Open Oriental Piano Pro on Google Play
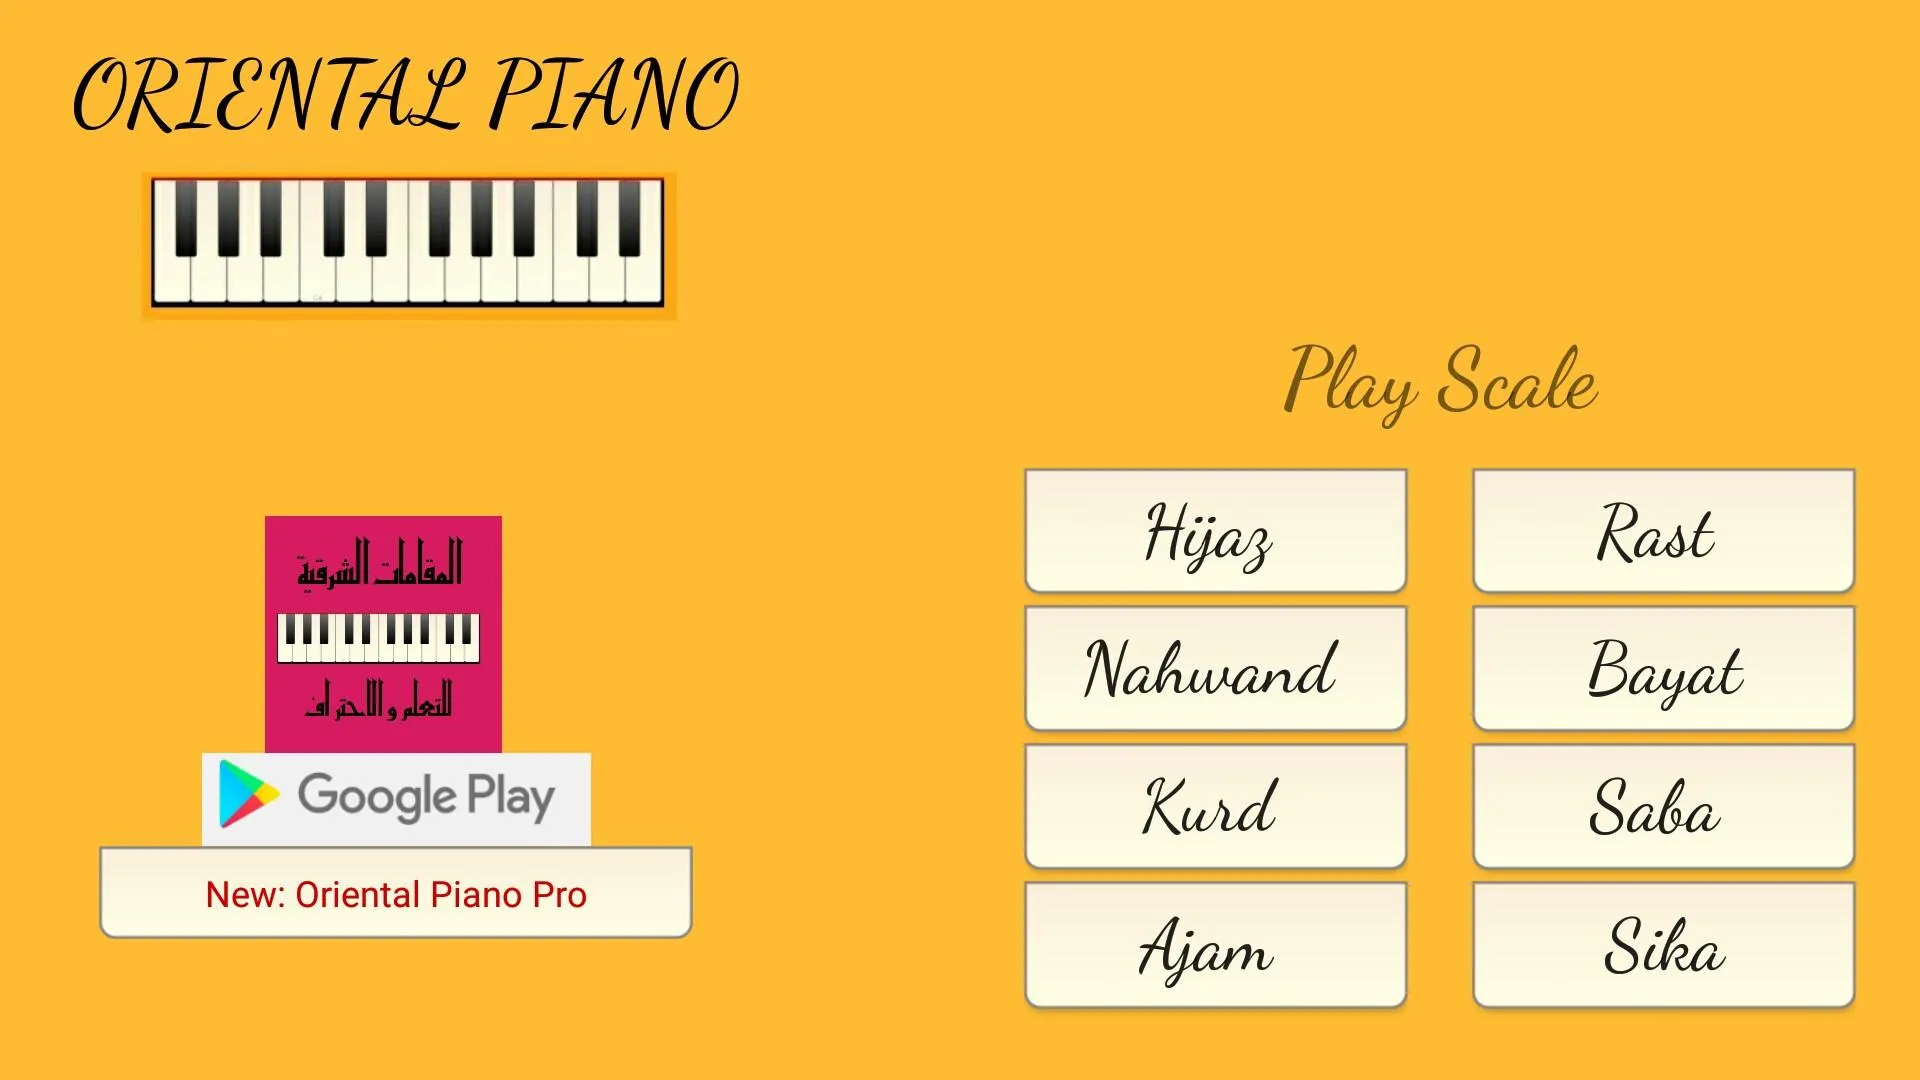 pyautogui.click(x=396, y=893)
